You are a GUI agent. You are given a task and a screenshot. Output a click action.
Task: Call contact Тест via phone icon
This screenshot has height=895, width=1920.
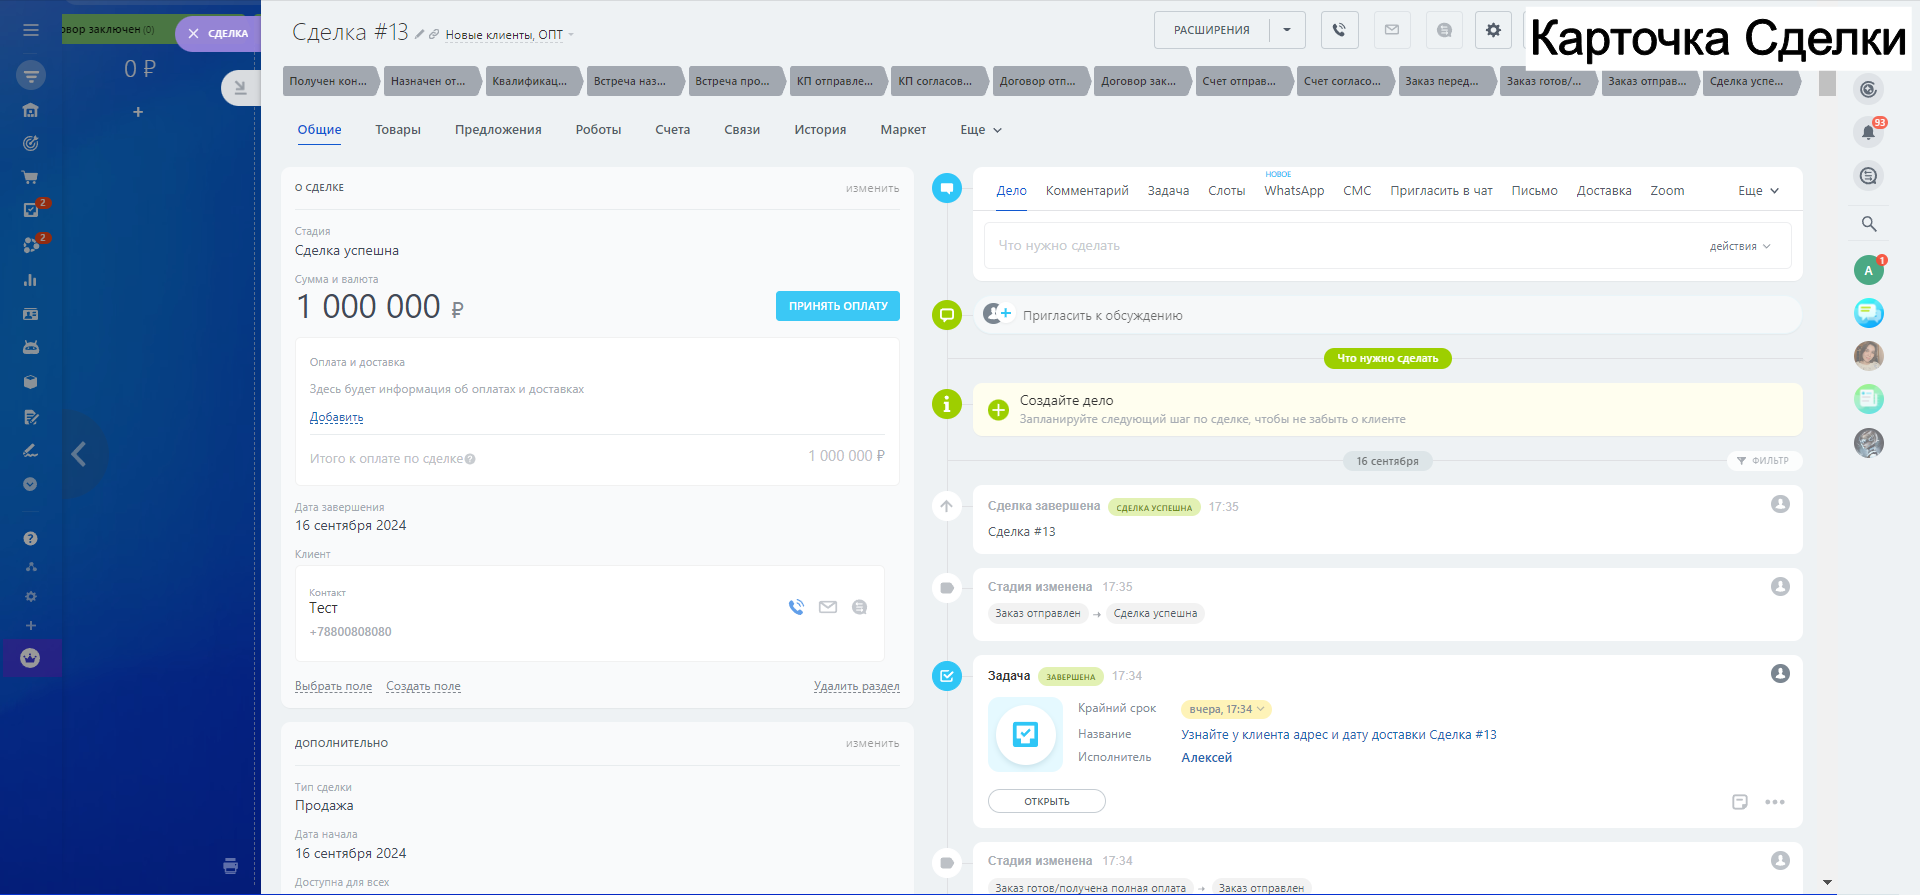[796, 607]
